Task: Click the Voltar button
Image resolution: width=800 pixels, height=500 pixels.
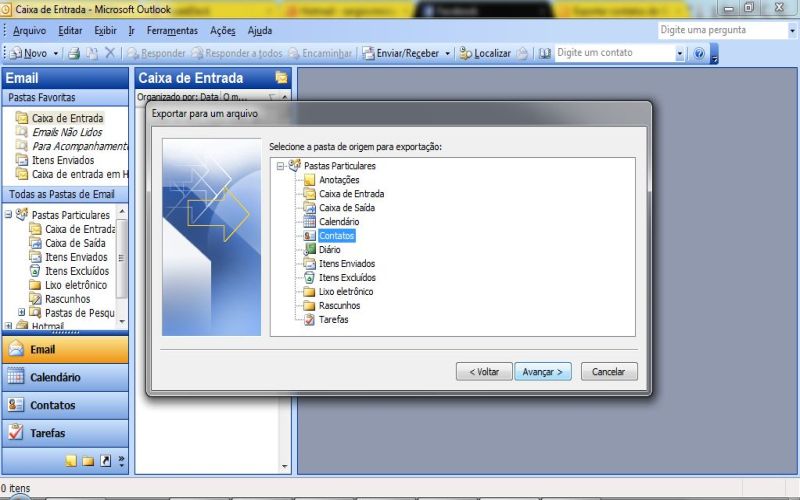Action: tap(484, 371)
